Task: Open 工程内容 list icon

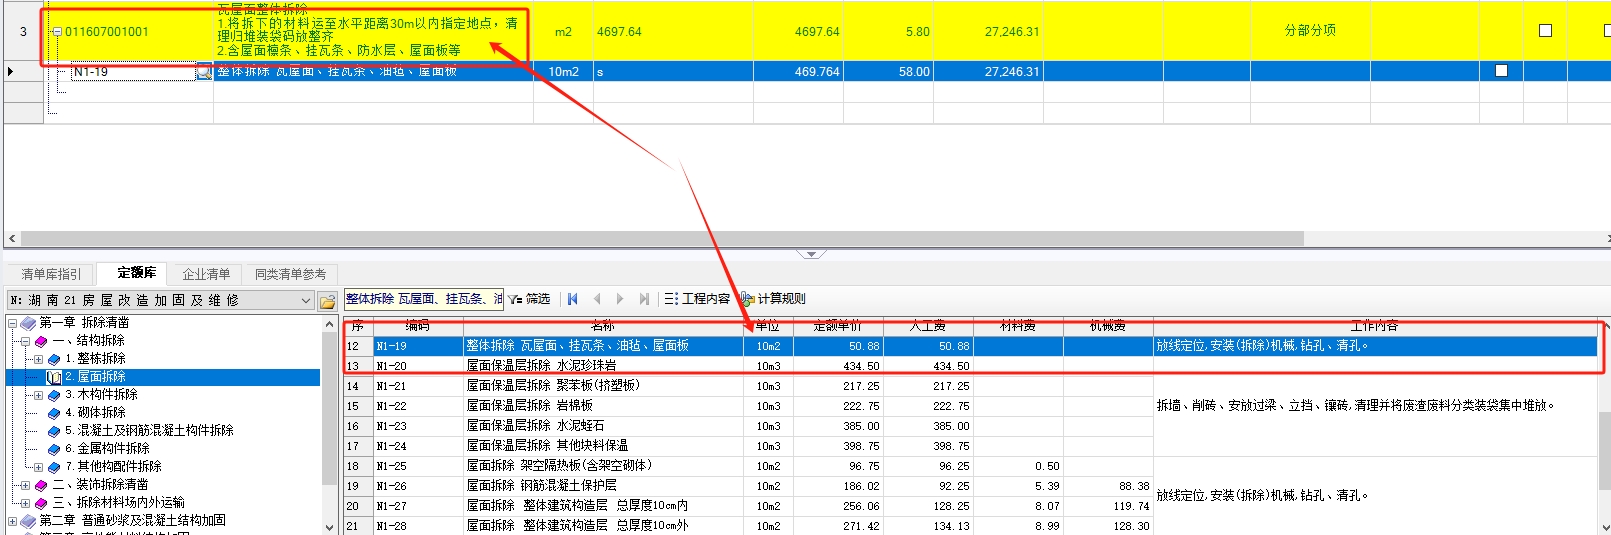Action: pyautogui.click(x=671, y=299)
